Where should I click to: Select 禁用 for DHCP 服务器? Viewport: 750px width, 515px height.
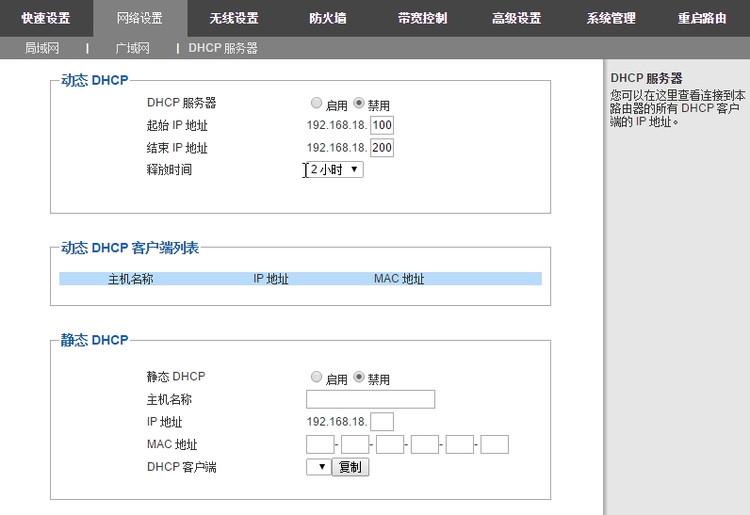359,103
